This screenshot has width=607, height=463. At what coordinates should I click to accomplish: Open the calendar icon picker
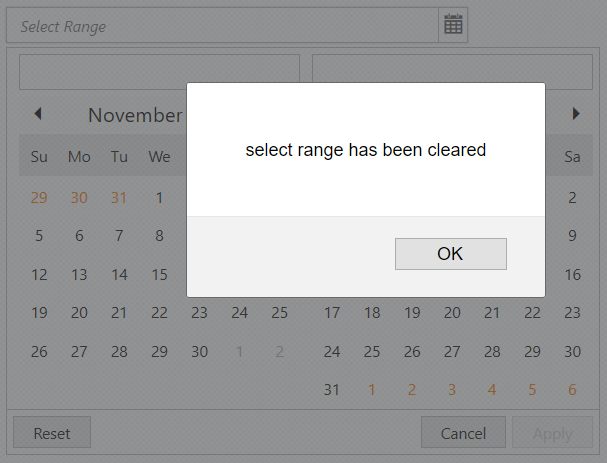pos(453,26)
